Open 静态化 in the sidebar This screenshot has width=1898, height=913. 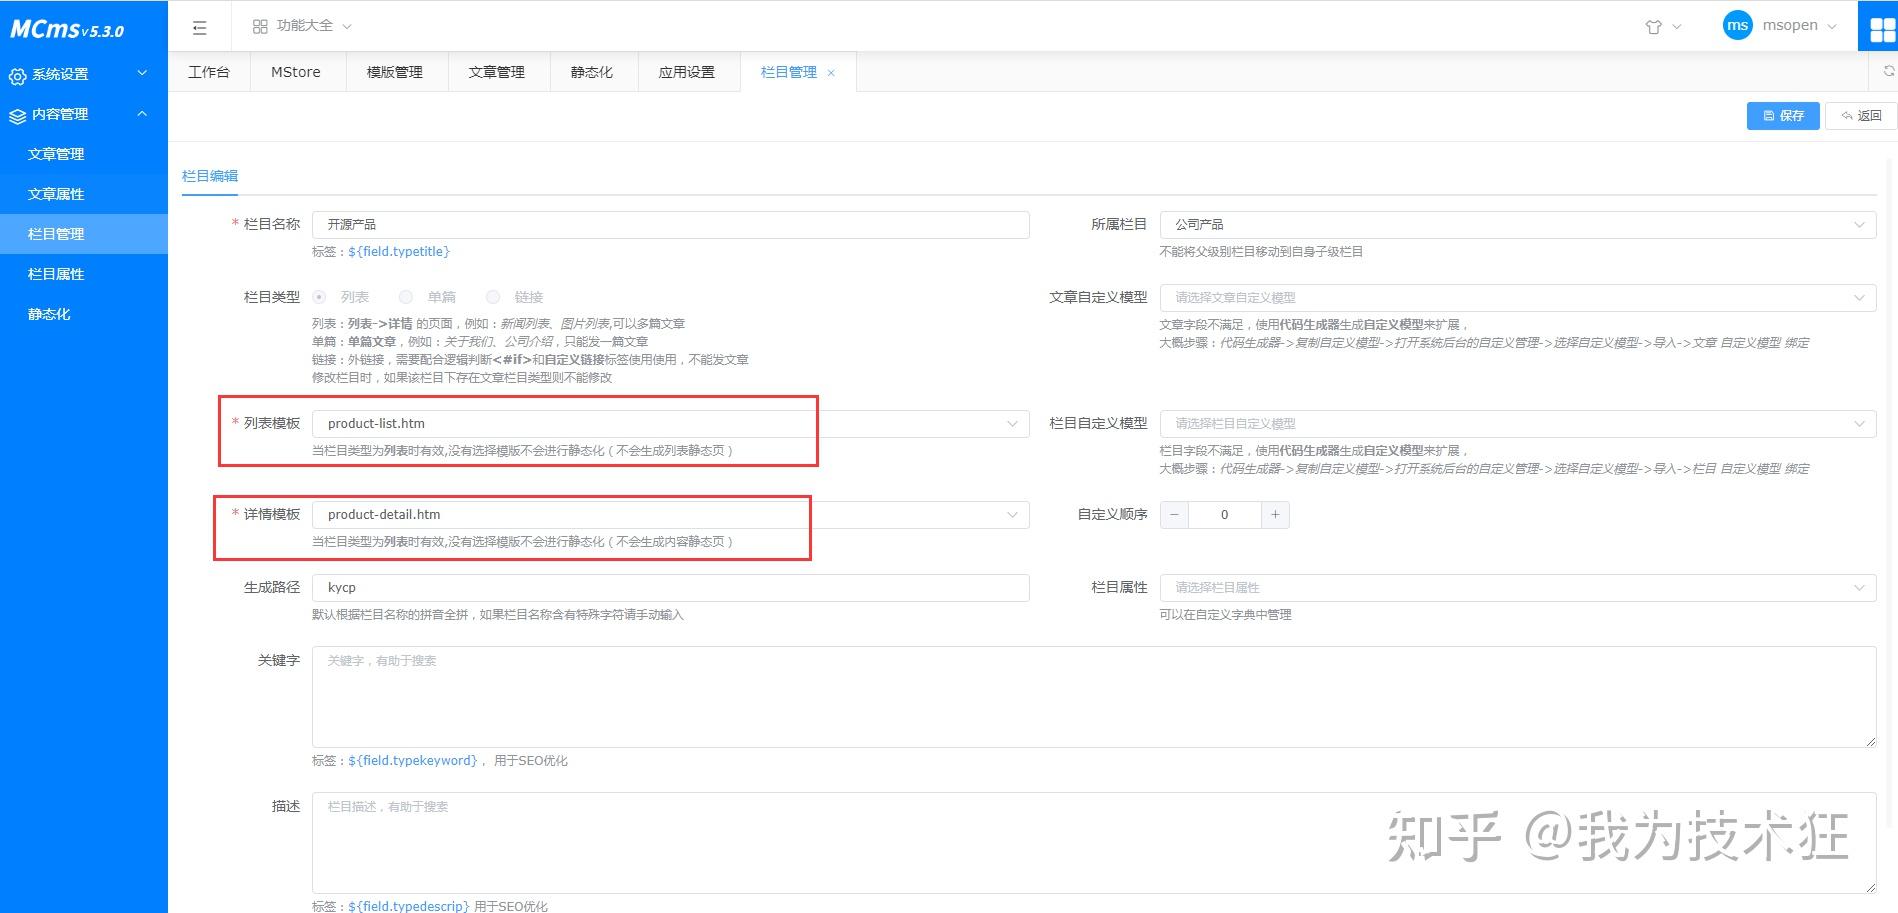(84, 314)
